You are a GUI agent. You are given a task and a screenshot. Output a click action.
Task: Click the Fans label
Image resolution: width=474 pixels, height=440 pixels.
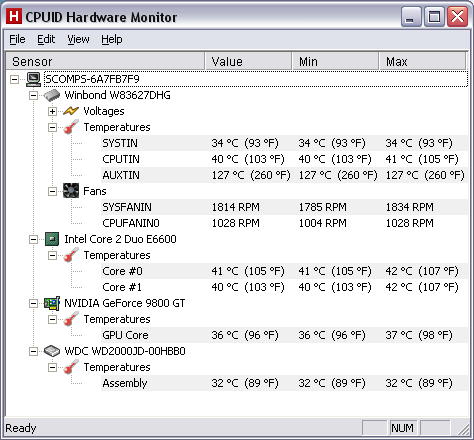click(x=95, y=191)
